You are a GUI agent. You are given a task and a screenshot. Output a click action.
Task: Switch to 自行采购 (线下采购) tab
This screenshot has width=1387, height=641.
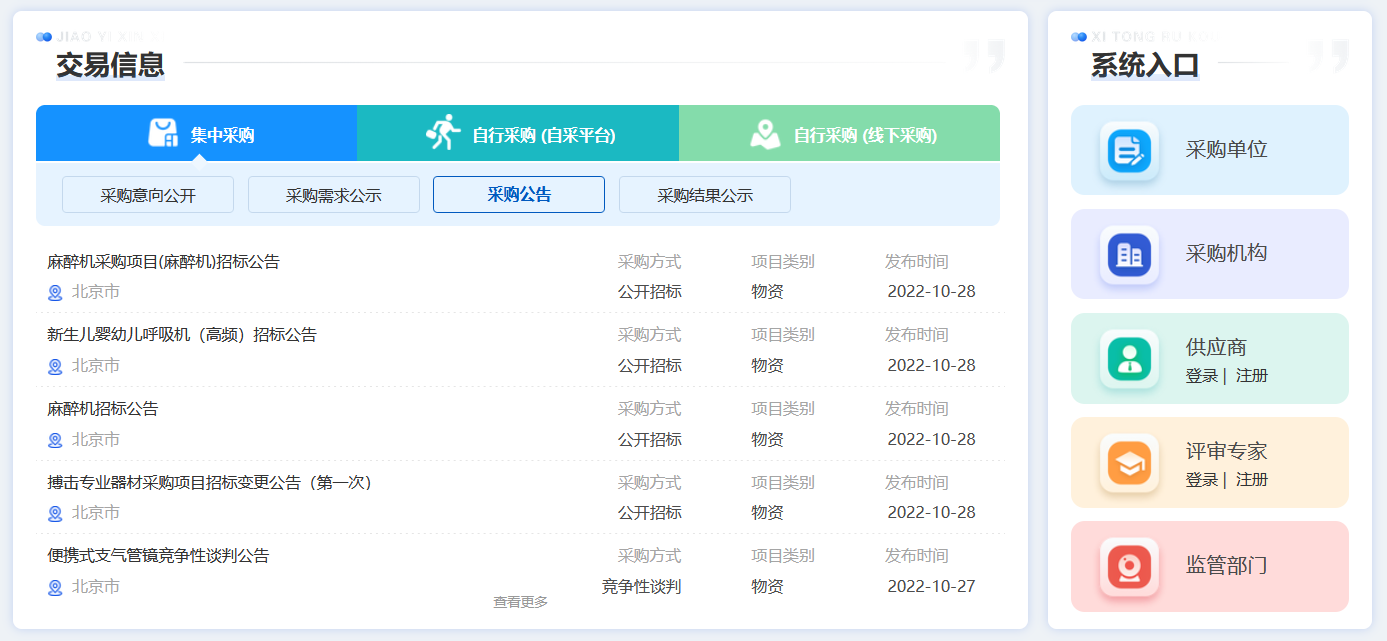[865, 135]
